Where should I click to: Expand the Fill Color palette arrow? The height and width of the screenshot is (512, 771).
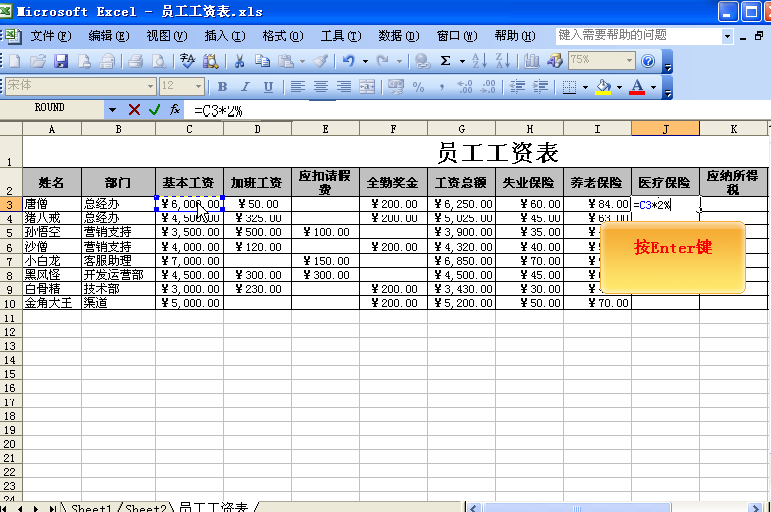[619, 88]
